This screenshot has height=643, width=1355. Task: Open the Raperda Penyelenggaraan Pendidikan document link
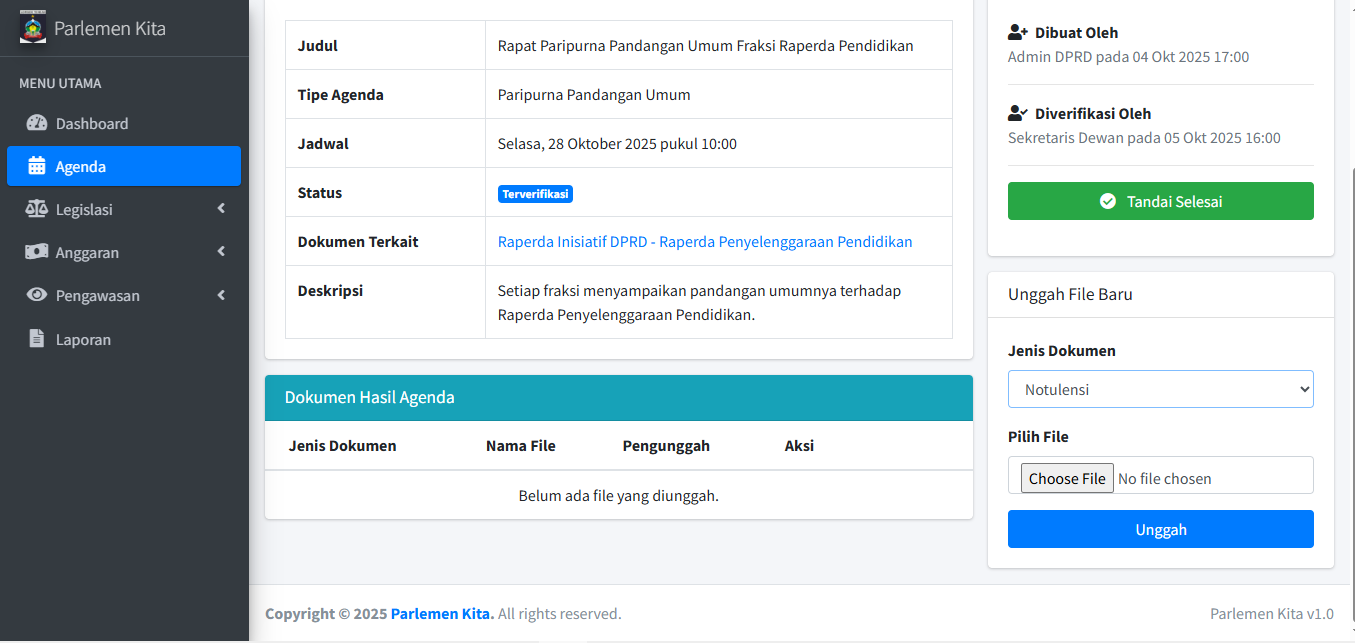[x=705, y=242]
